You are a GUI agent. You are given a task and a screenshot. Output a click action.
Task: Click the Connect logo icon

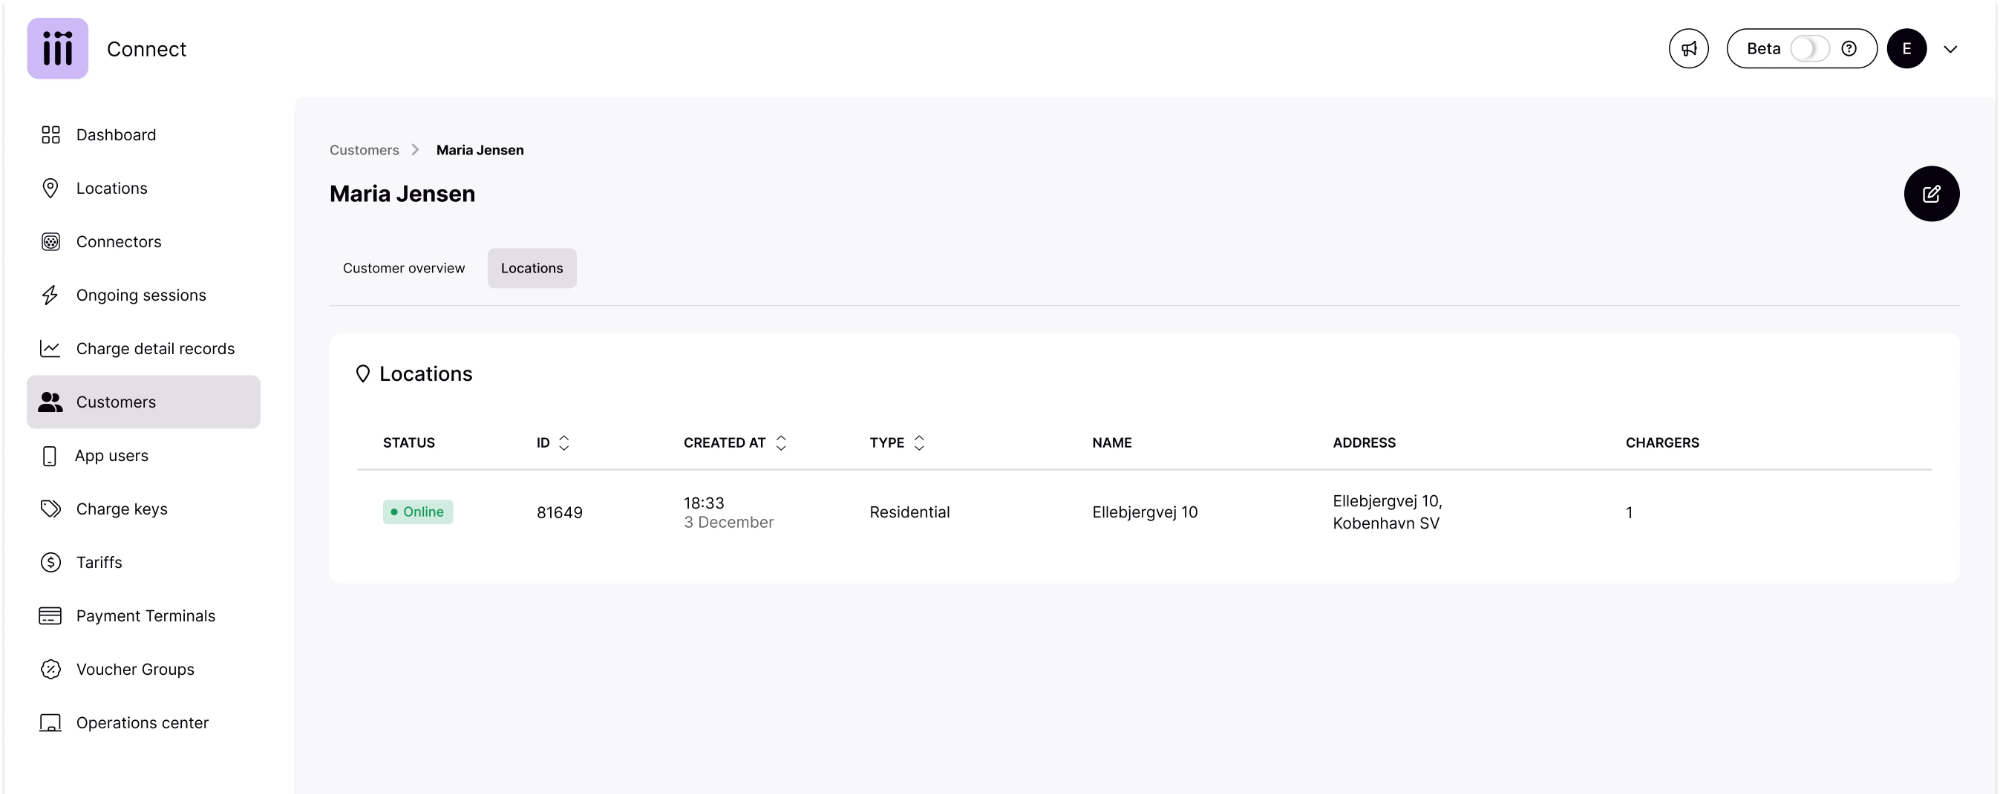pos(58,48)
